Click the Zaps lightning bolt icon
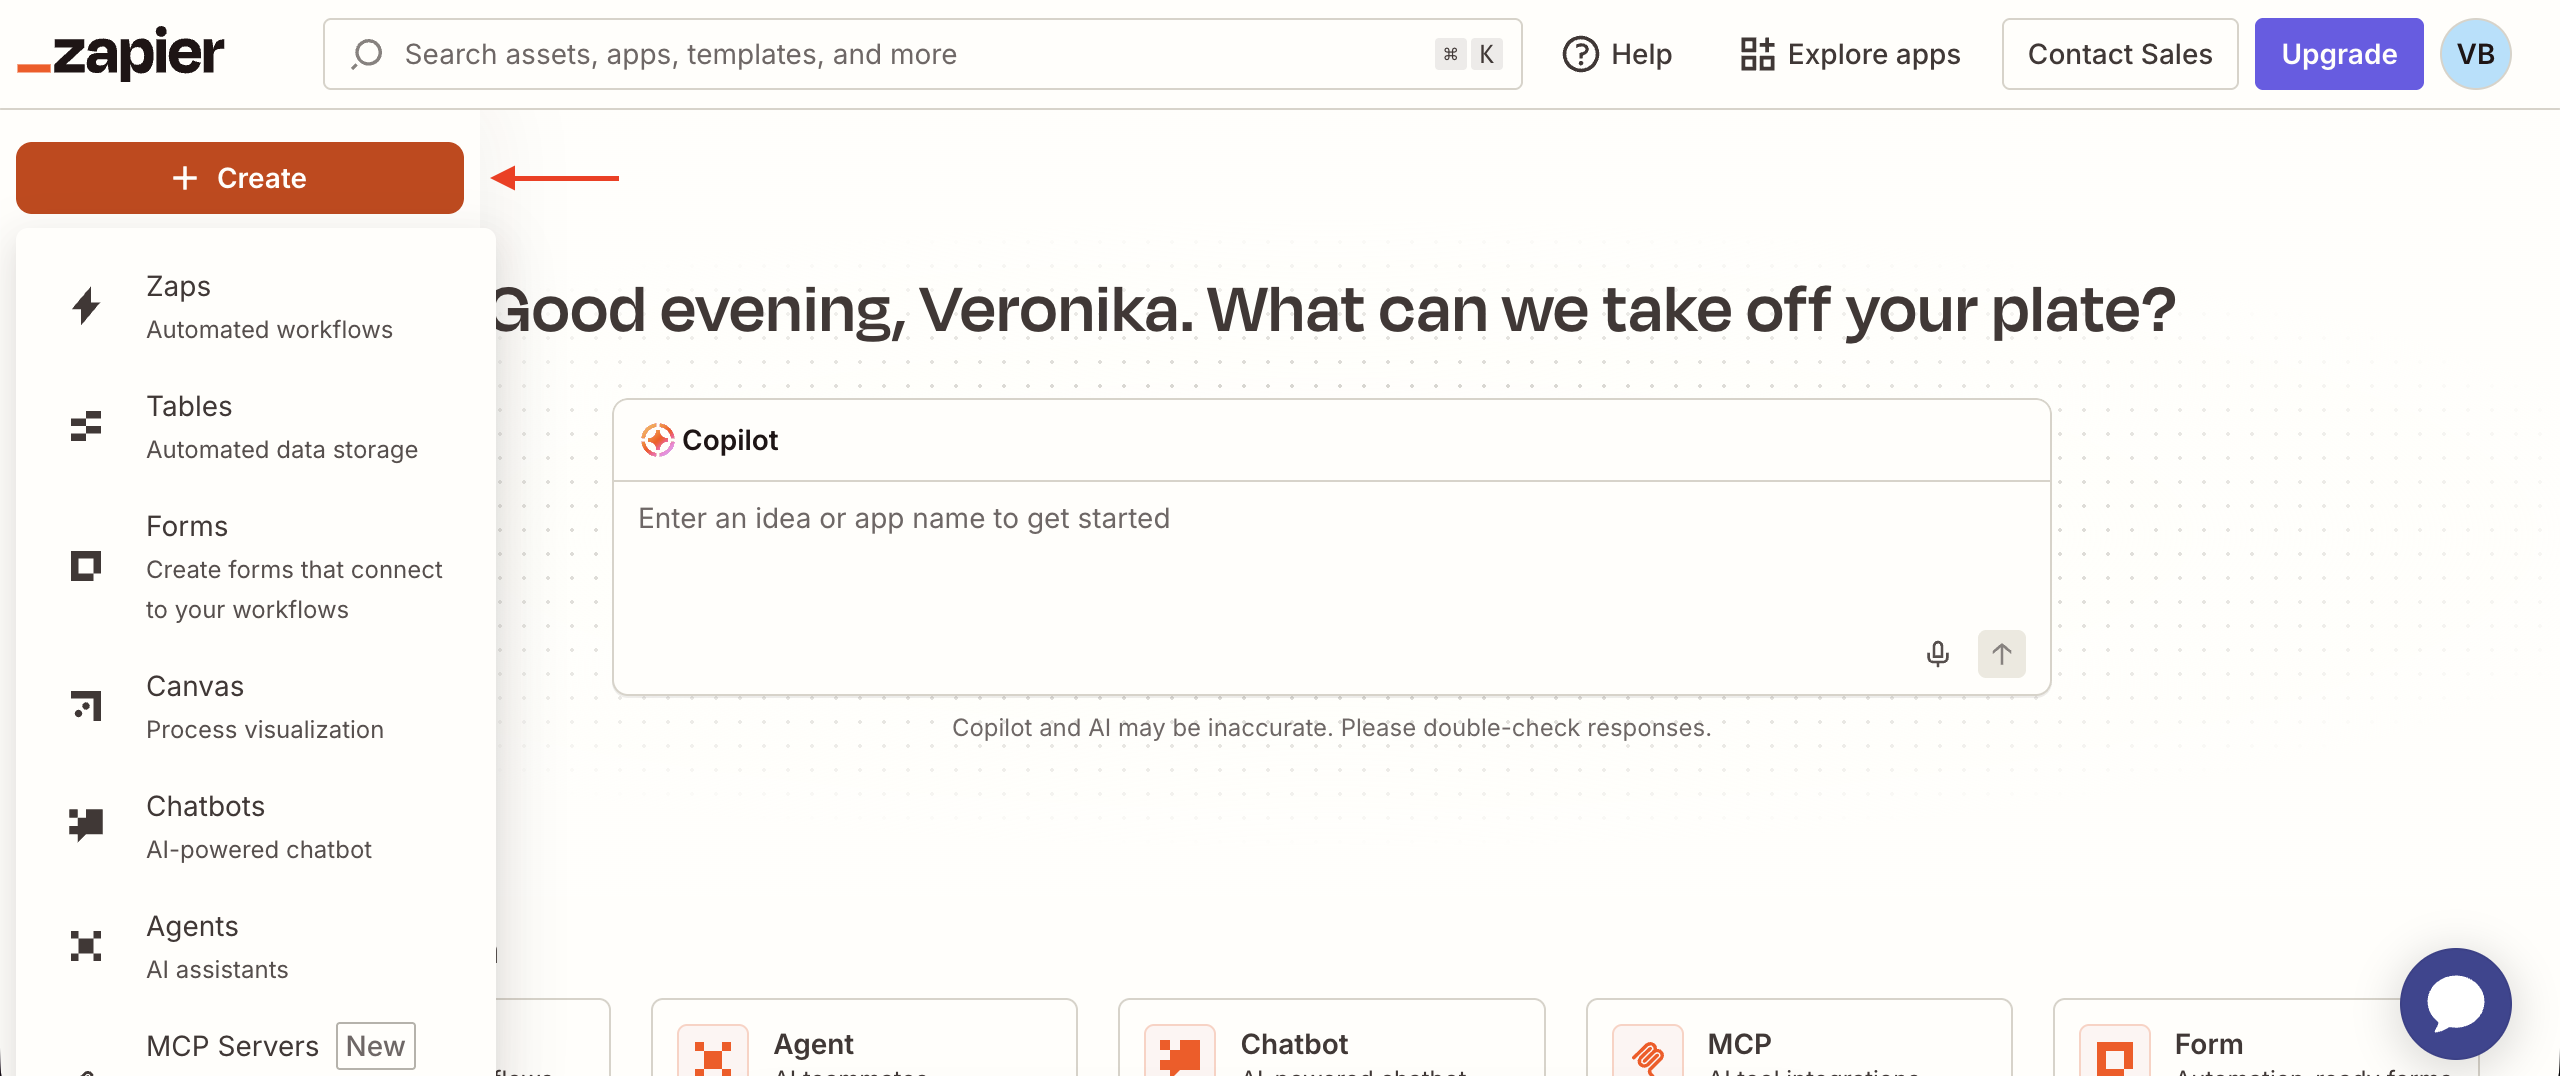The image size is (2560, 1076). pos(87,306)
